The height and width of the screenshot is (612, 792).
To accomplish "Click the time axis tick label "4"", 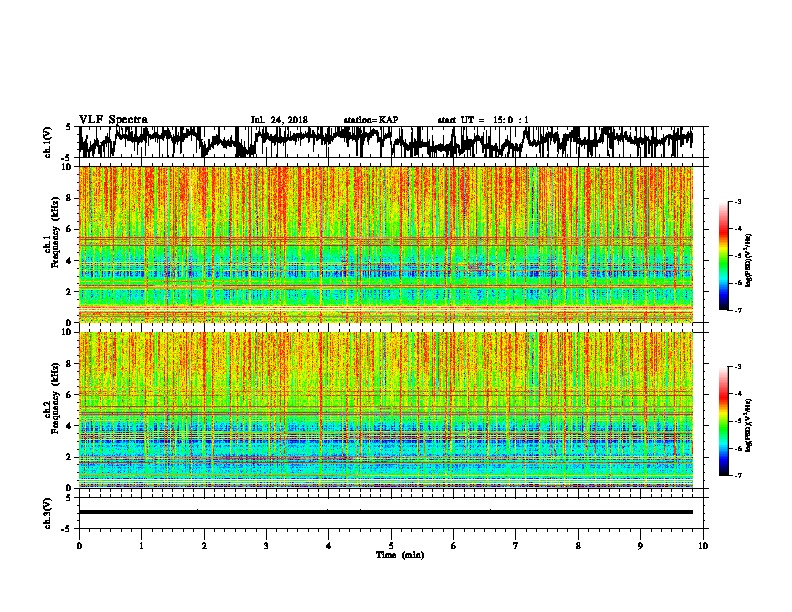I will point(329,546).
